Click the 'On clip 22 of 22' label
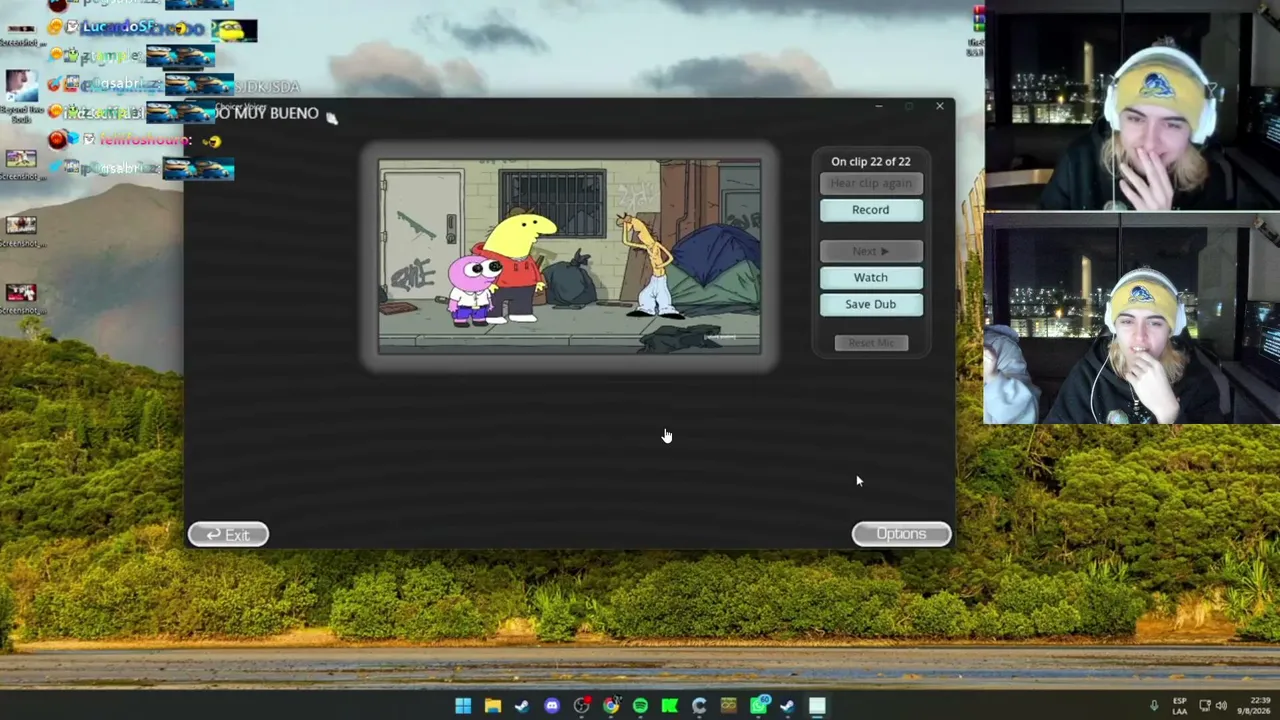The height and width of the screenshot is (720, 1280). point(871,161)
